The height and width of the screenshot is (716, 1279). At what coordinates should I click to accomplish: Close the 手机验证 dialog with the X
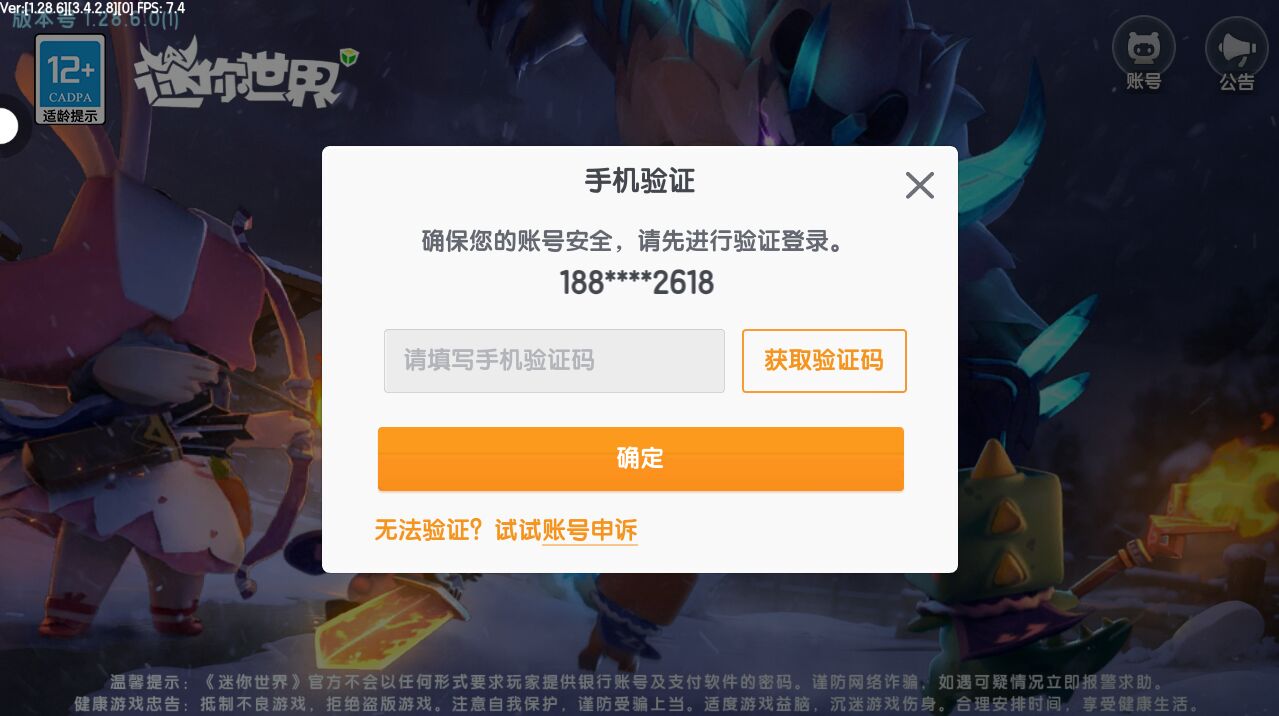tap(919, 185)
